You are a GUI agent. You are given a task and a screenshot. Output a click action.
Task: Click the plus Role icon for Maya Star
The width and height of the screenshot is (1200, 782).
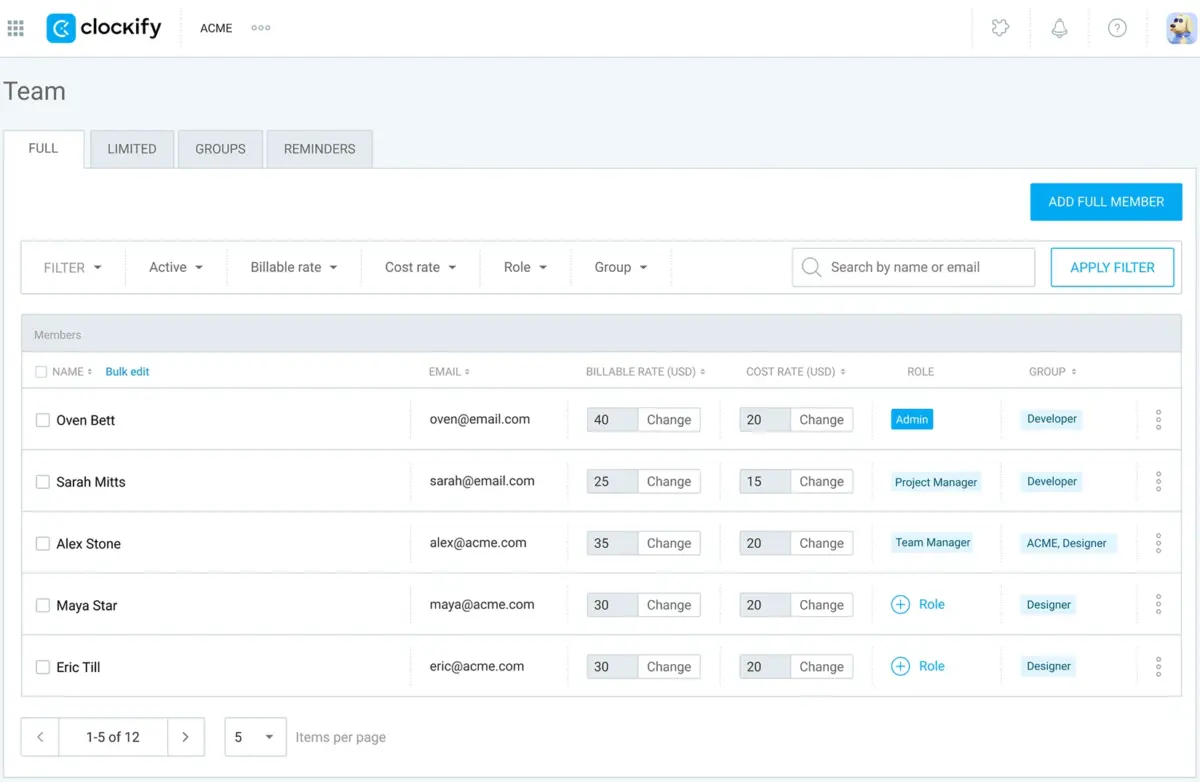click(900, 605)
